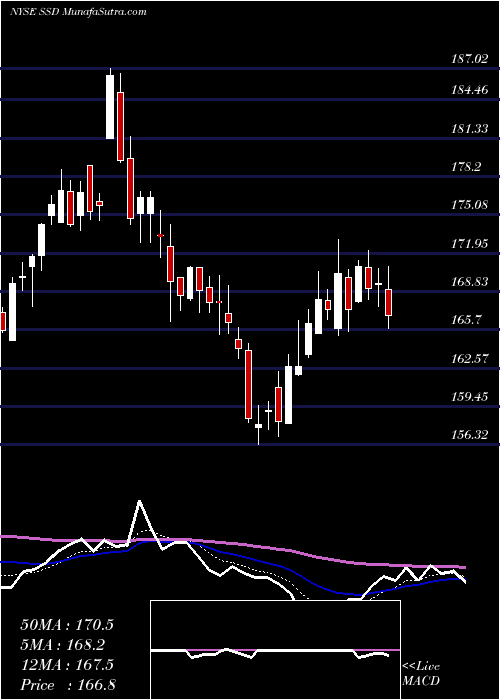Select the 175.08 price level label
The image size is (500, 700).
pyautogui.click(x=469, y=205)
